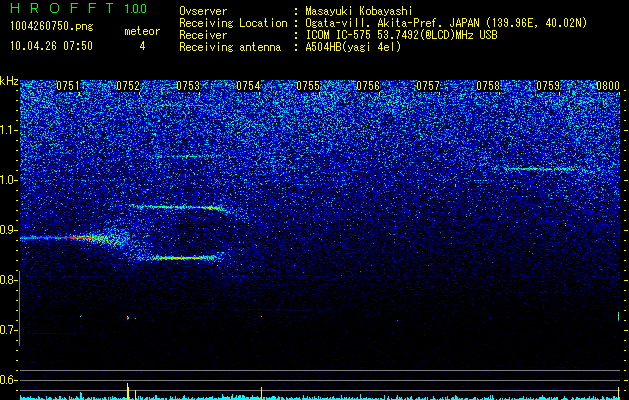Click the observer name Masayuki Kobayashi
This screenshot has width=629, height=400.
coord(359,11)
